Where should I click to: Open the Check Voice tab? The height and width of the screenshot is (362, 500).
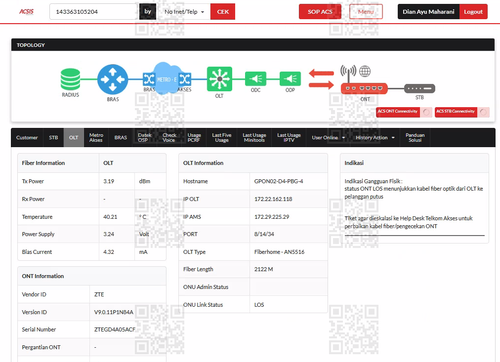(x=169, y=138)
